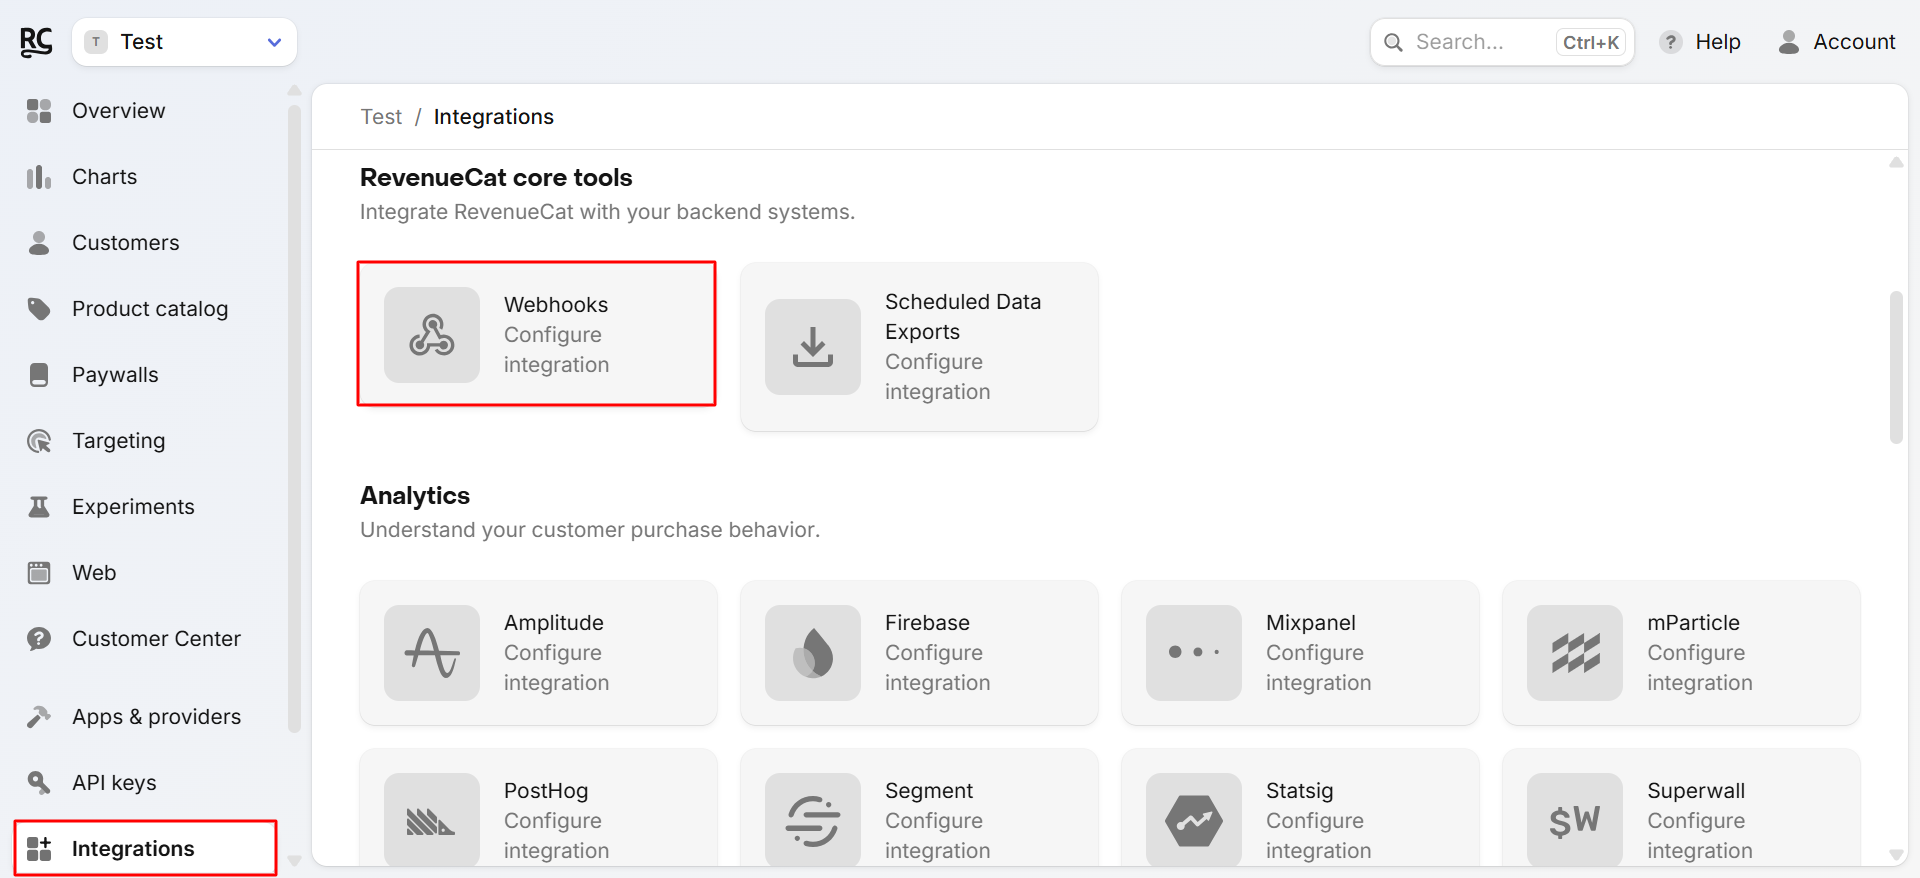Click the Test breadcrumb link

(381, 117)
